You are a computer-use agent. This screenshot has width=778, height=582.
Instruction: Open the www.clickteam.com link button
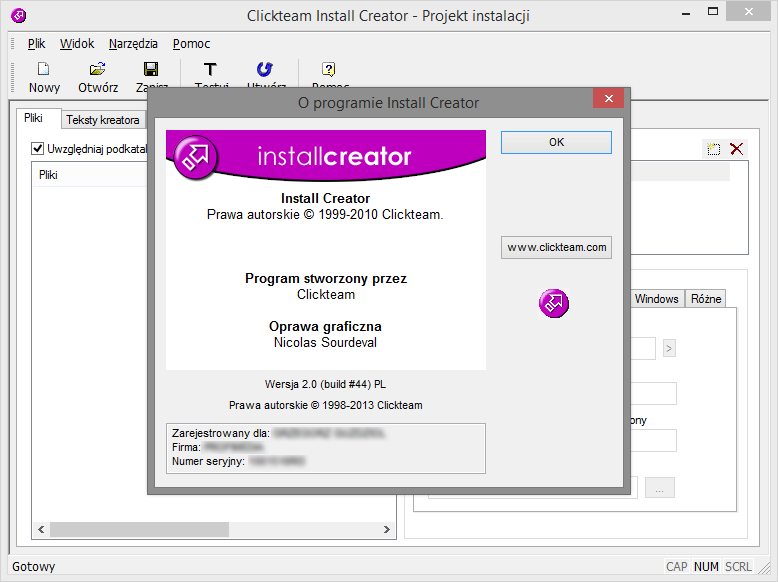click(x=556, y=247)
